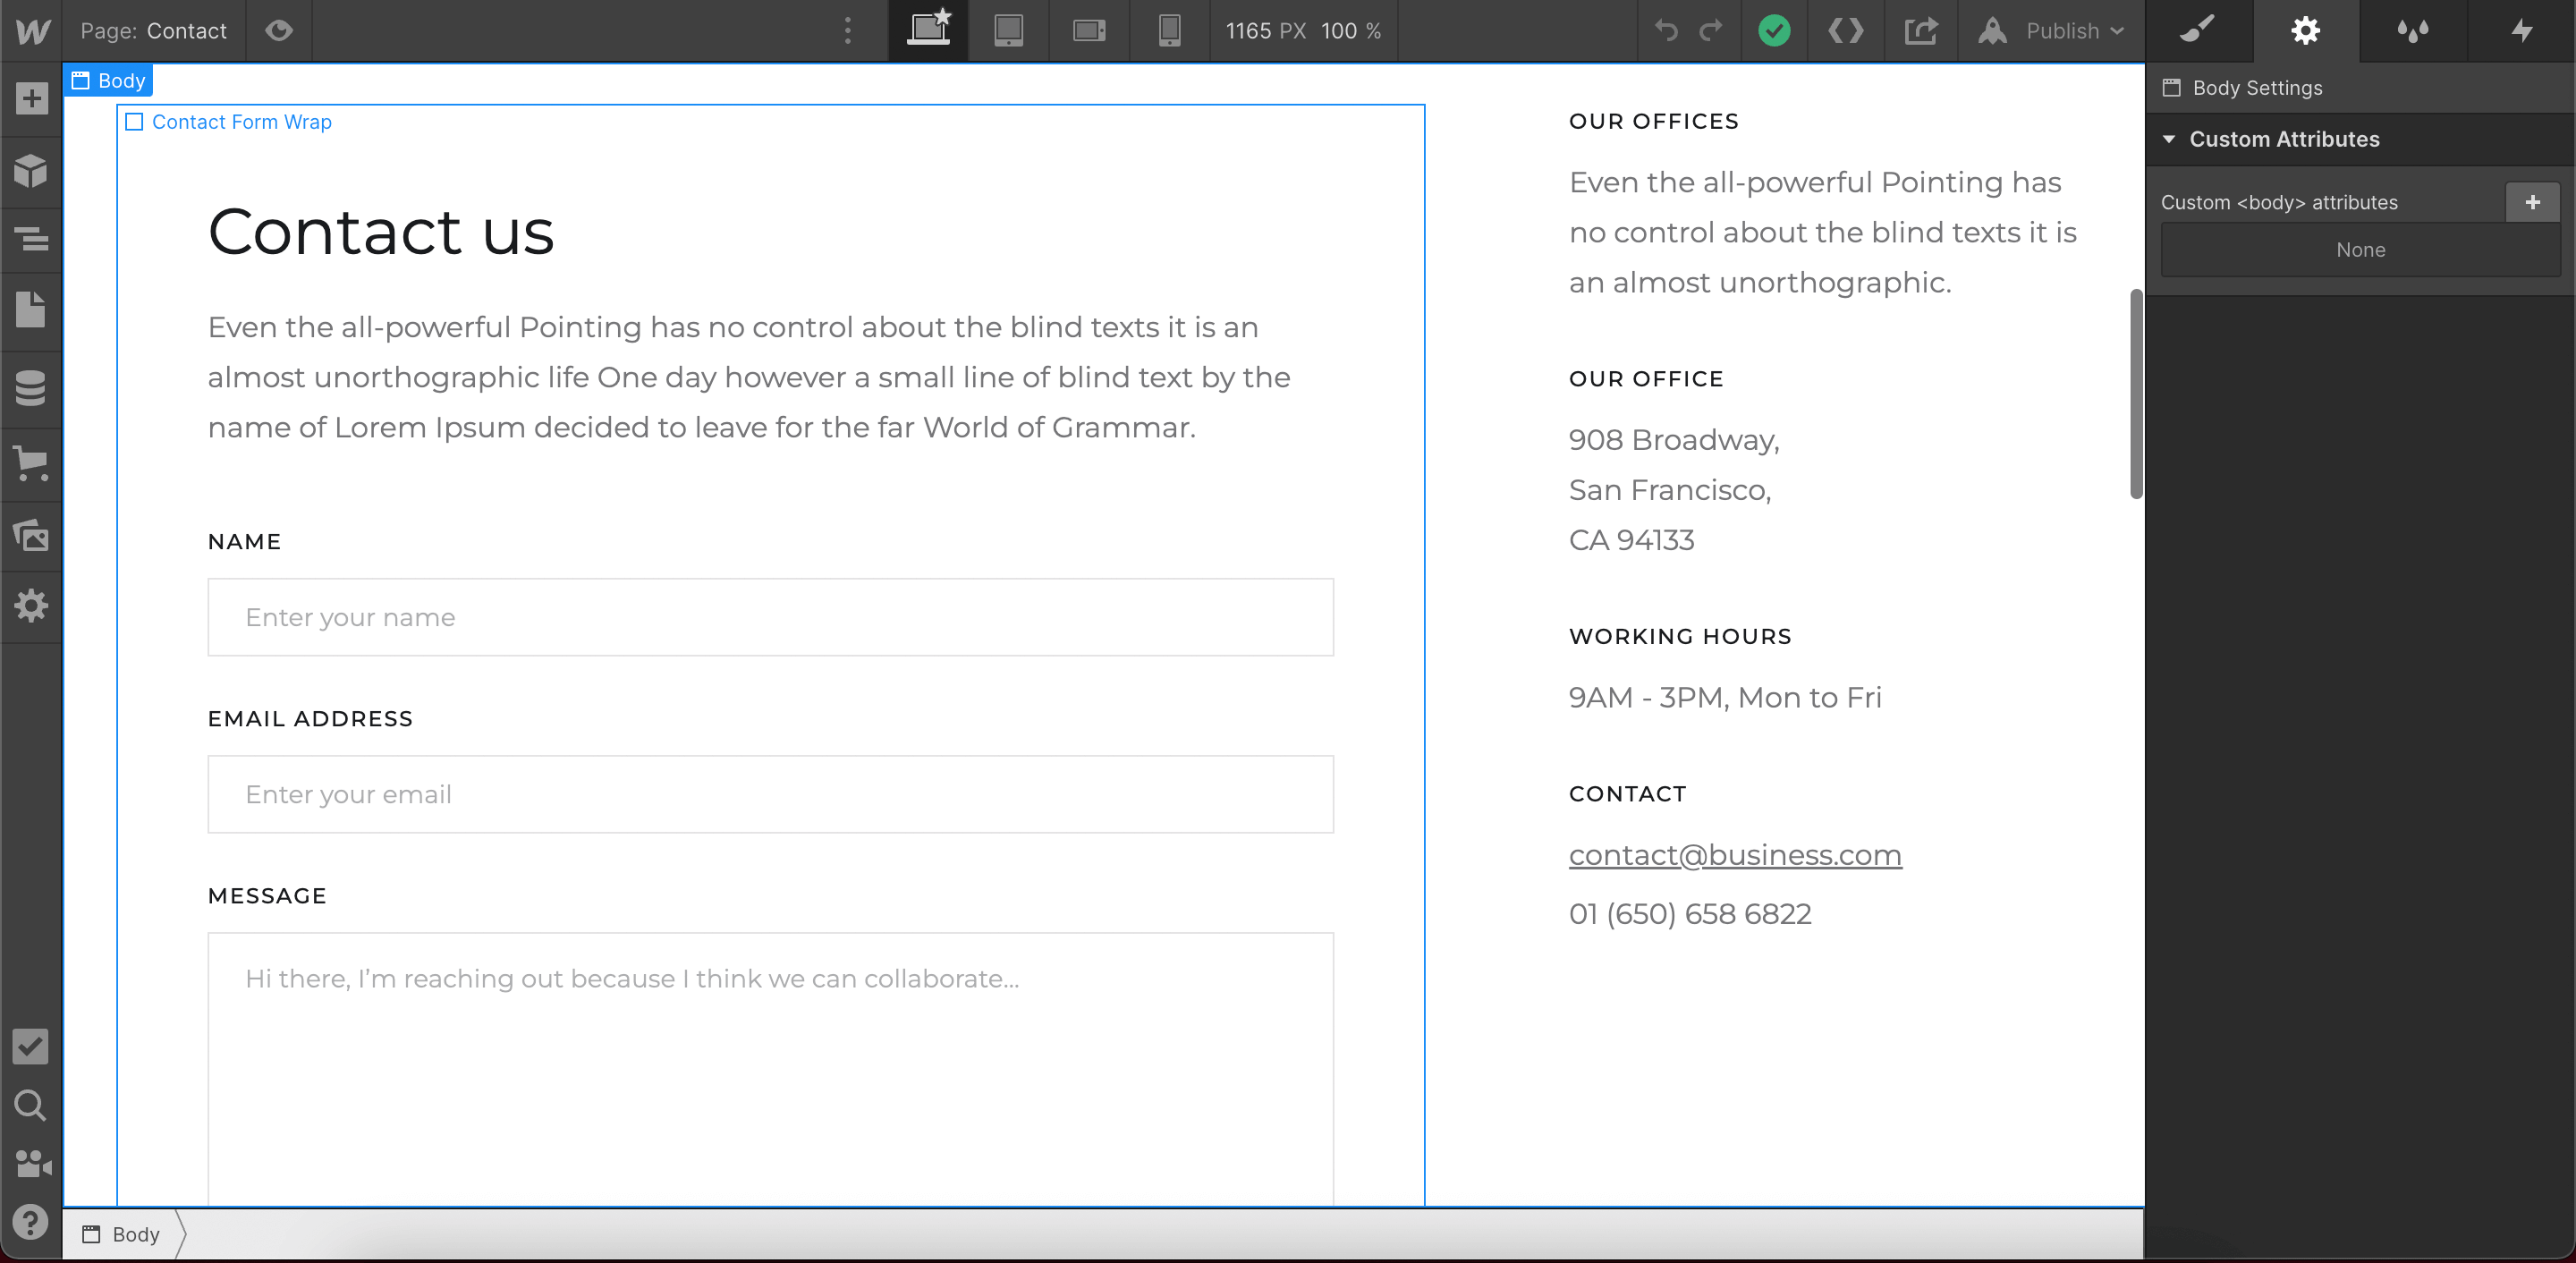Viewport: 2576px width, 1263px height.
Task: Open the Add Elements panel
Action: pos(31,98)
